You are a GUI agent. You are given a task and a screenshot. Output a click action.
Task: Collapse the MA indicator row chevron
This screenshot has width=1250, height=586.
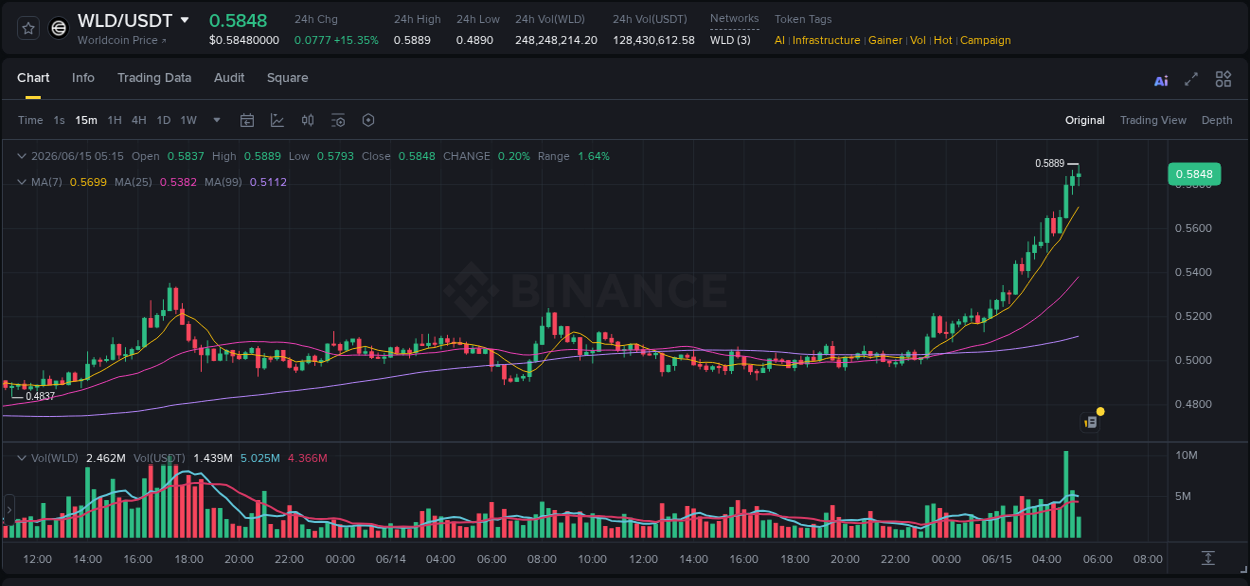(x=21, y=182)
